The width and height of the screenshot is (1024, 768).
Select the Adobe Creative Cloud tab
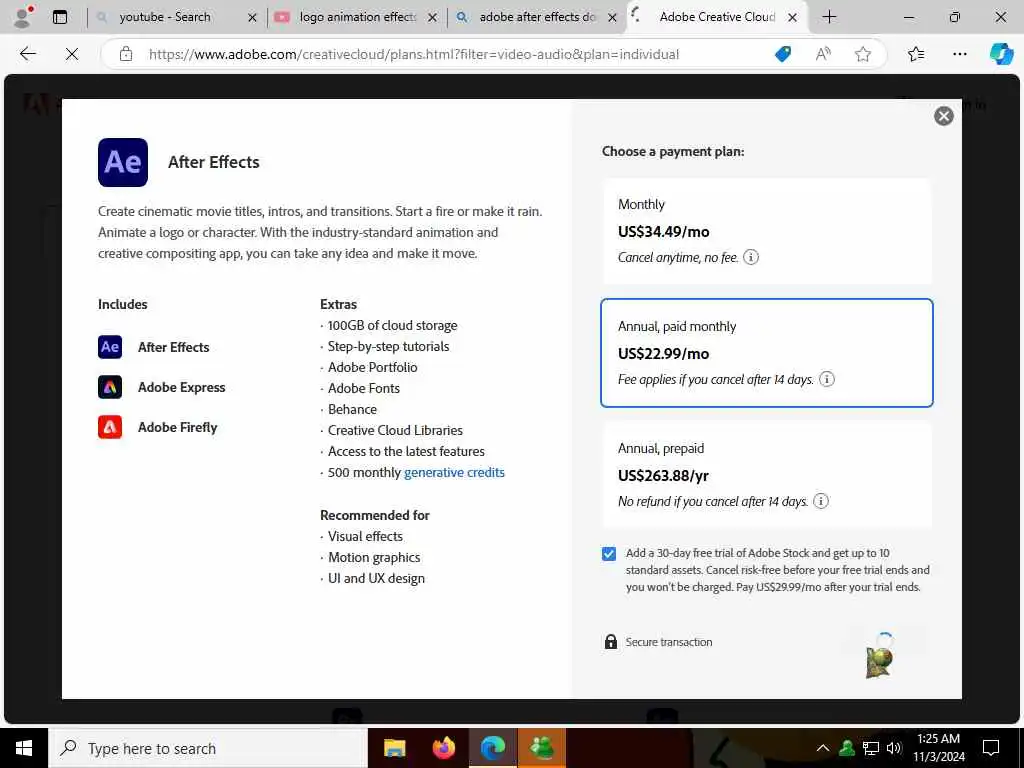(x=716, y=17)
